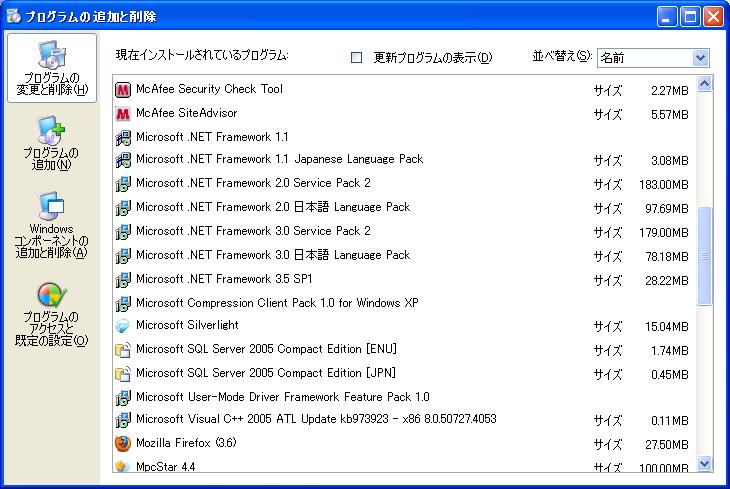The height and width of the screenshot is (489, 730).
Task: Click the MpcStar 4.4 star icon
Action: tap(122, 466)
